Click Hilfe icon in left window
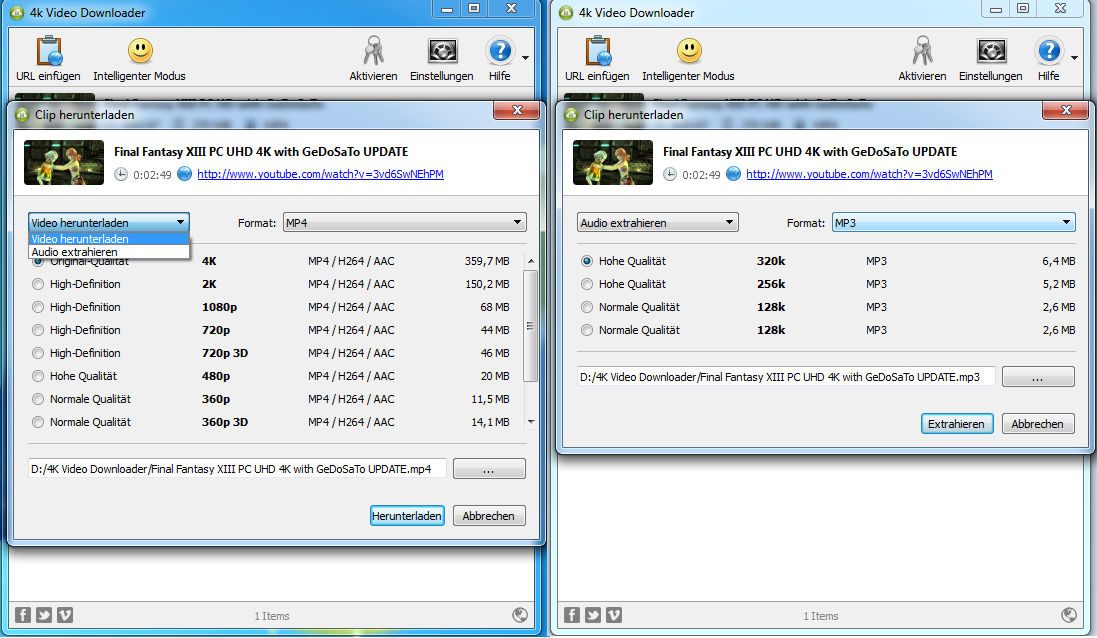 500,51
